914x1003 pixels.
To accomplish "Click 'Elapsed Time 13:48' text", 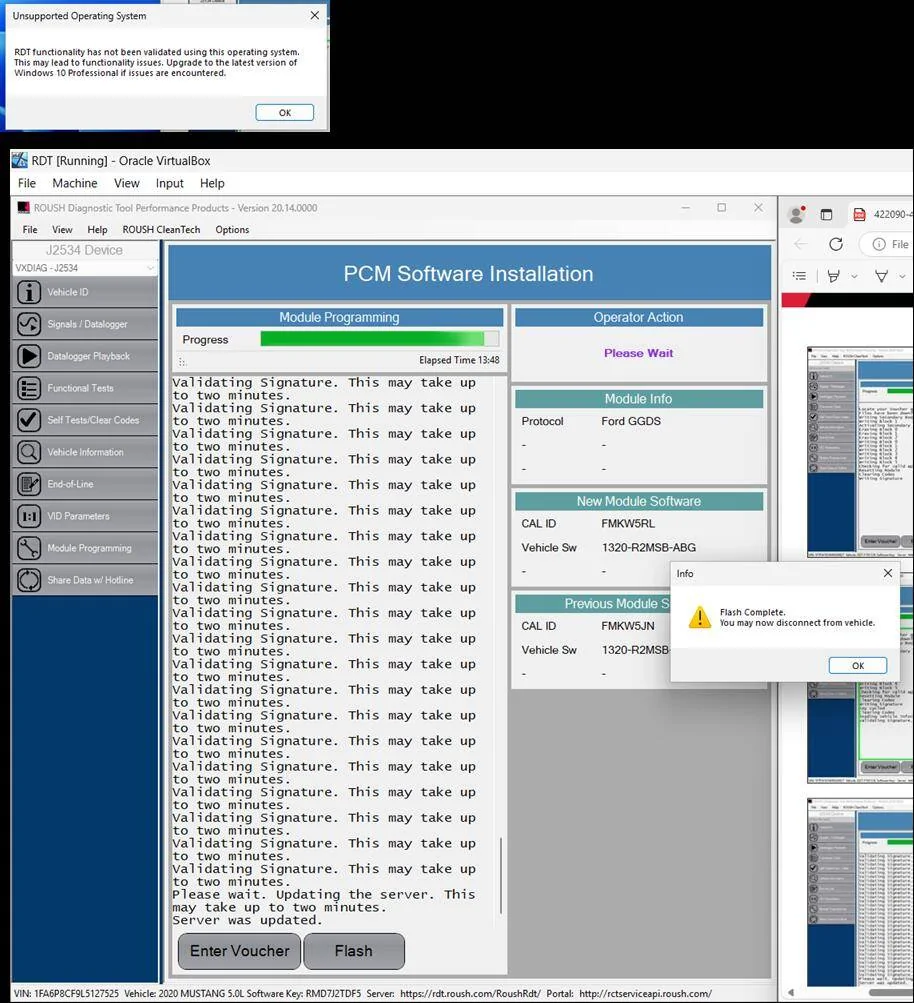I will click(459, 360).
